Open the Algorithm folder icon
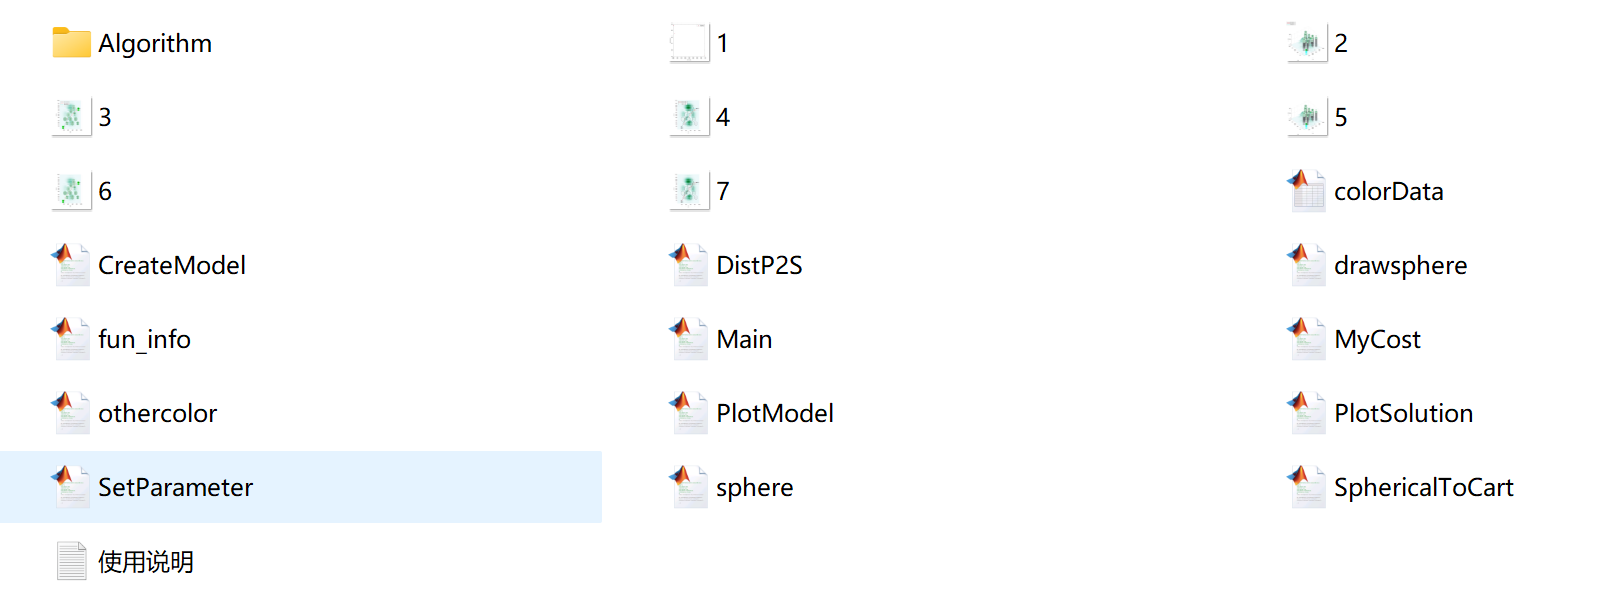1605x599 pixels. pyautogui.click(x=71, y=43)
